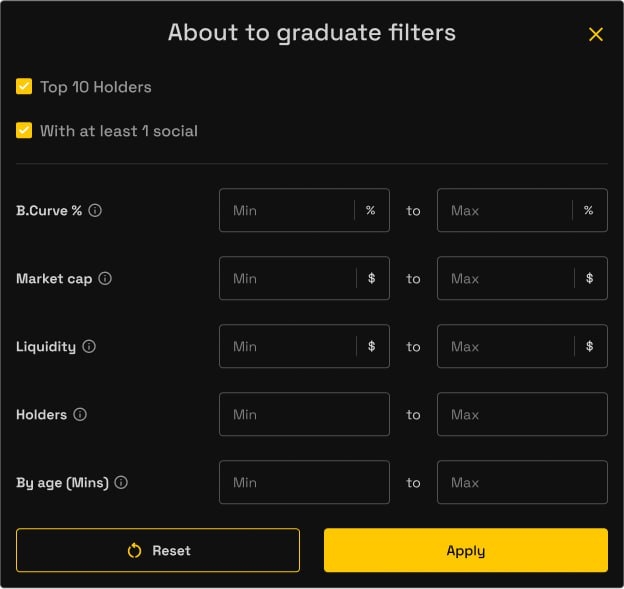Uncheck the Top 10 Holders checkbox
The height and width of the screenshot is (589, 624).
tap(24, 87)
